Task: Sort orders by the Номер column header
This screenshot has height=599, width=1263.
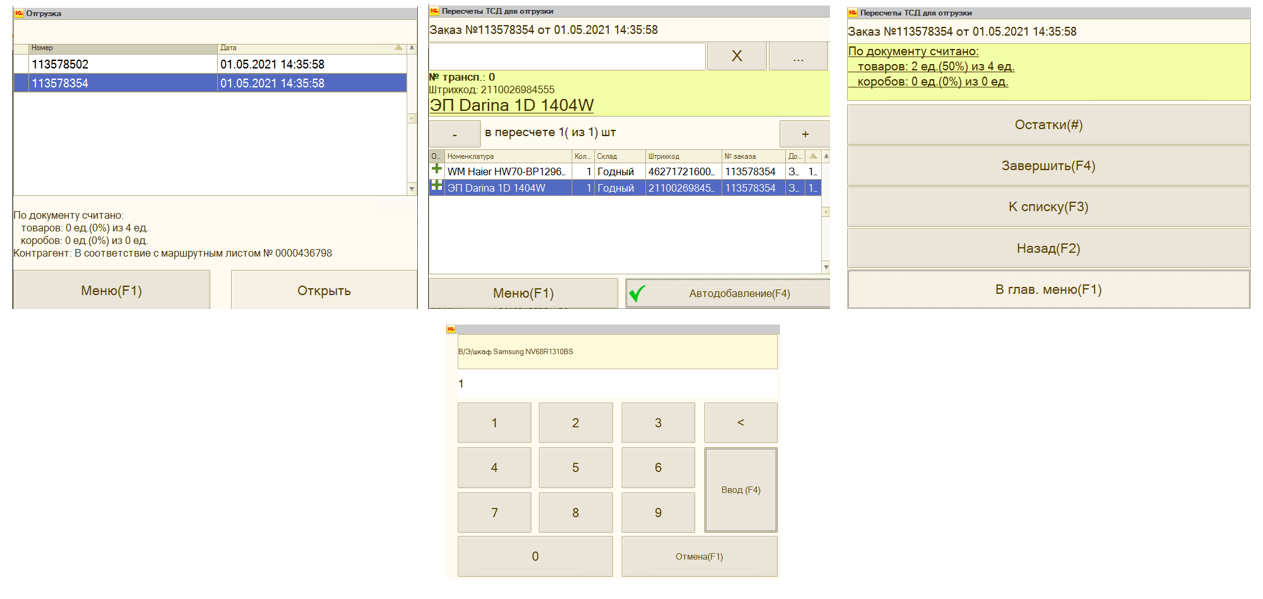Action: 123,47
